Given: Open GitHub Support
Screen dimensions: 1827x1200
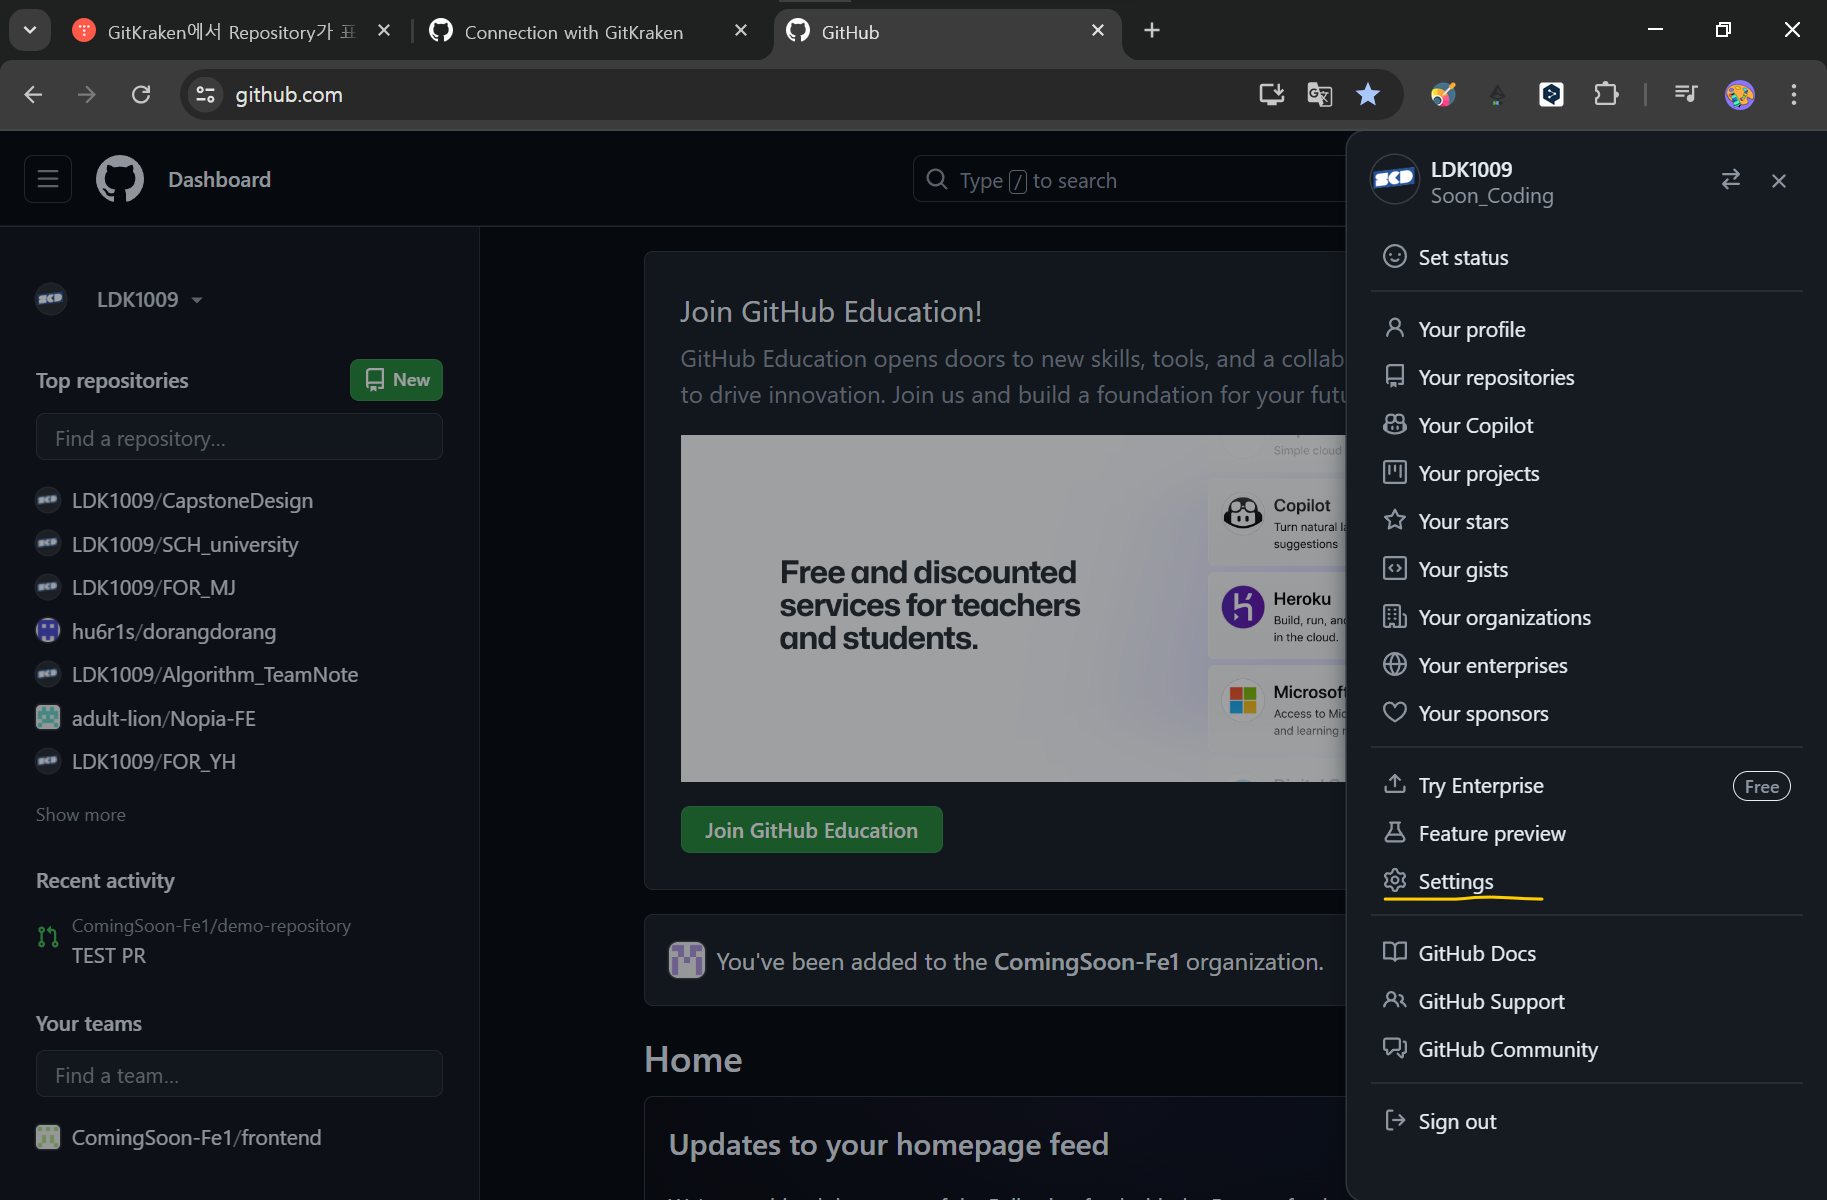Looking at the screenshot, I should click(x=1586, y=1001).
